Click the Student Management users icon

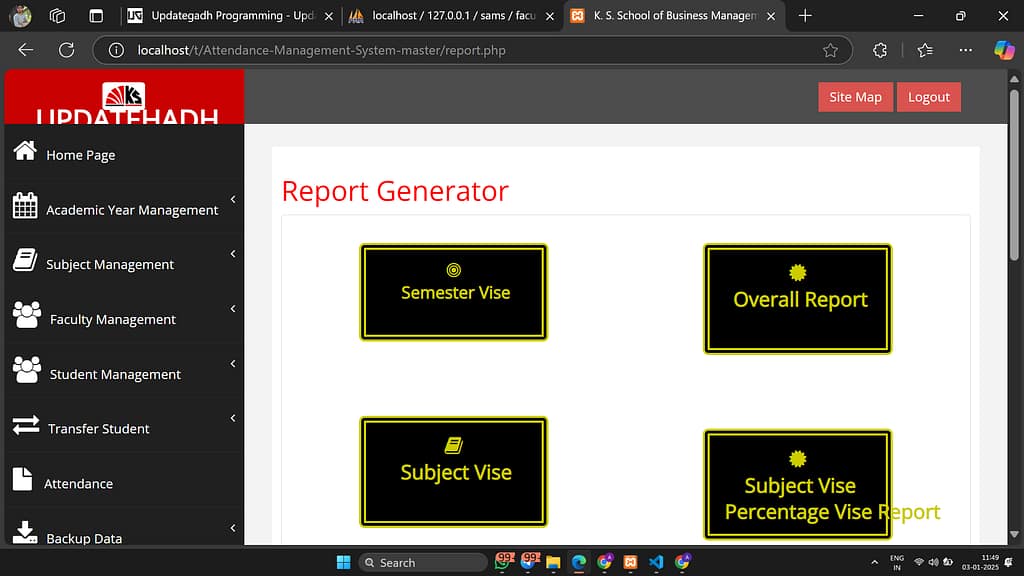pos(27,366)
